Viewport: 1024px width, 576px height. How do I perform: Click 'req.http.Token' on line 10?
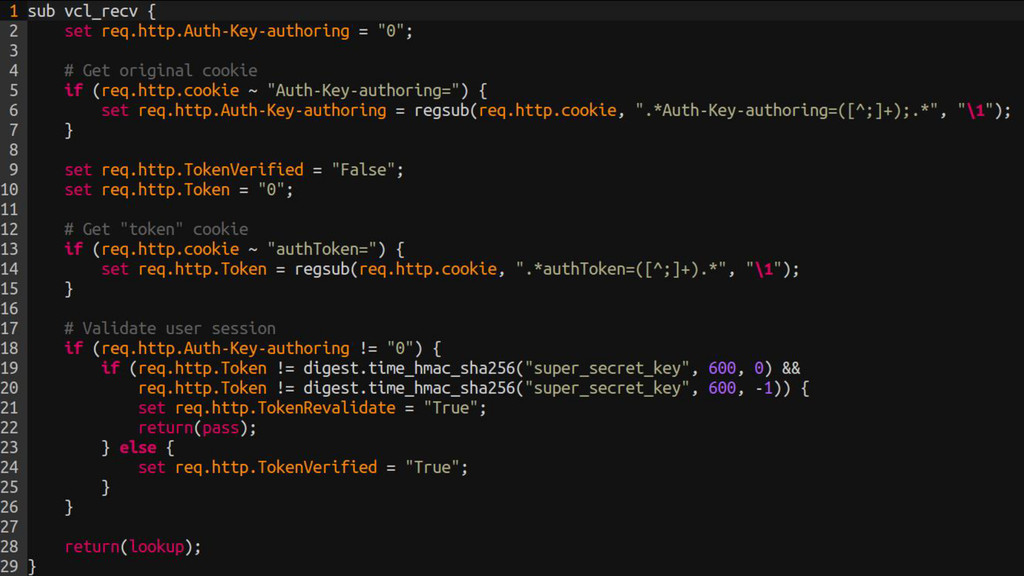[165, 189]
